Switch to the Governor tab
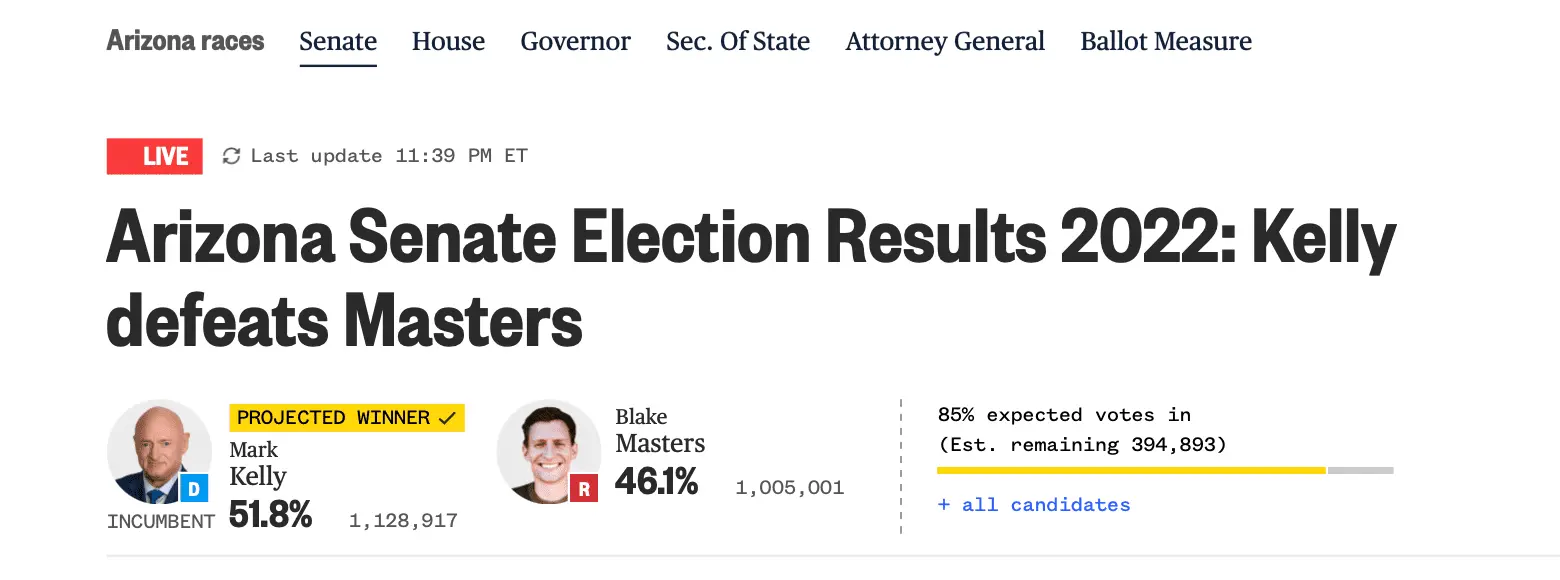Image resolution: width=1560 pixels, height=580 pixels. tap(575, 42)
